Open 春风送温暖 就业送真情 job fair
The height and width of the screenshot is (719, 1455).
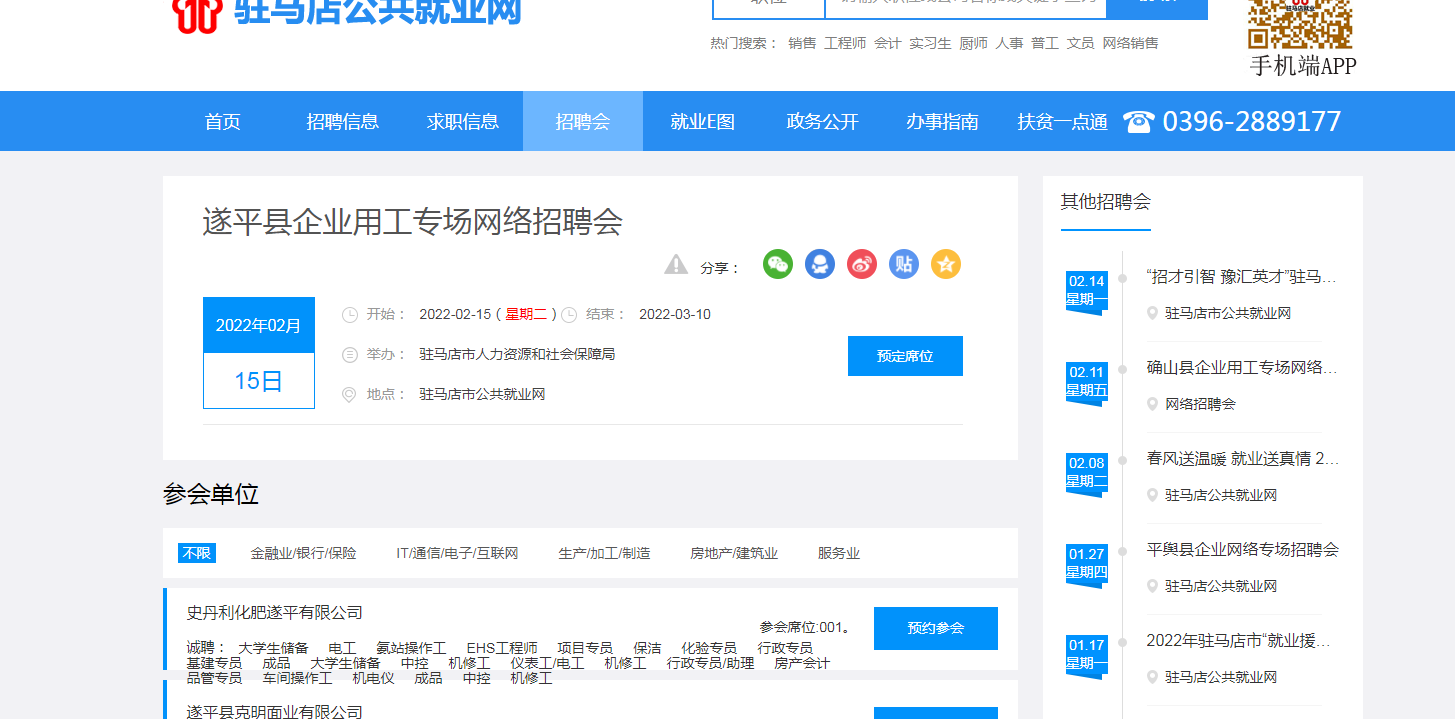tap(1242, 458)
